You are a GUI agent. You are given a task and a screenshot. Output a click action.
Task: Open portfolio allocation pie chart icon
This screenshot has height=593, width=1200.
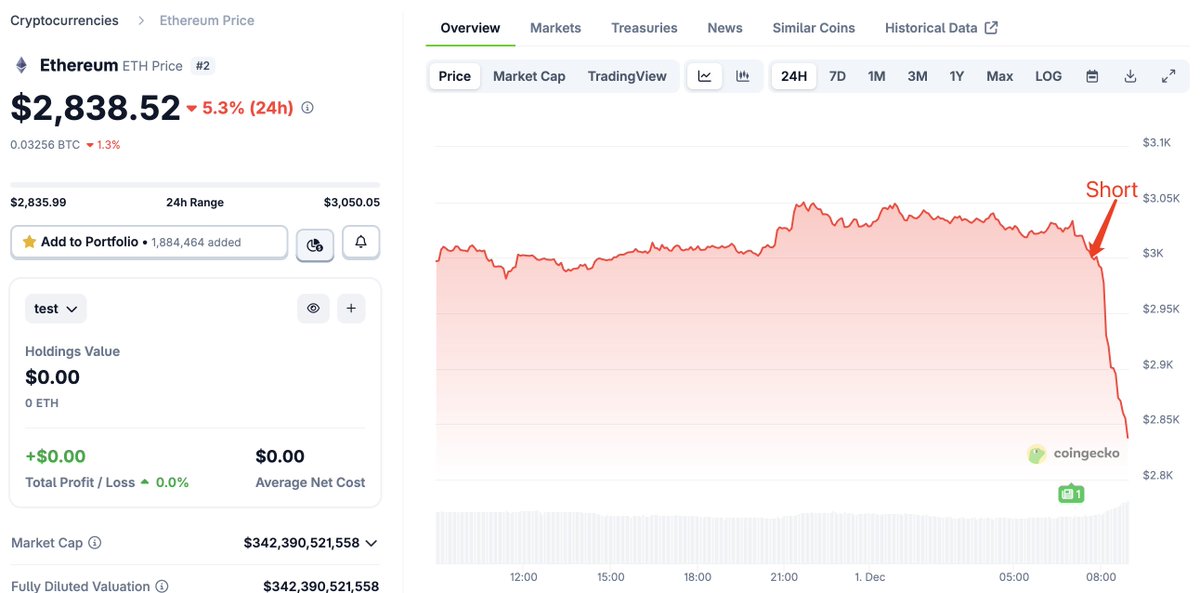pyautogui.click(x=314, y=242)
